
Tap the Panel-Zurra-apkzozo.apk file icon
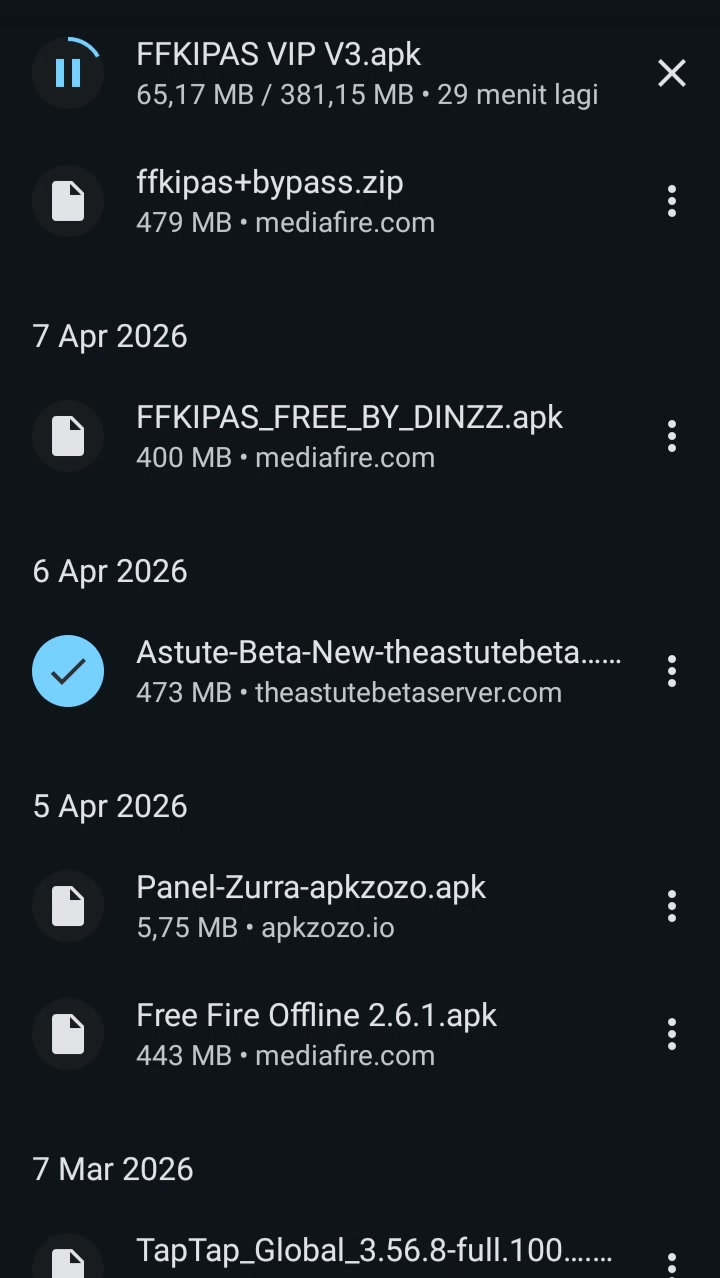coord(68,906)
